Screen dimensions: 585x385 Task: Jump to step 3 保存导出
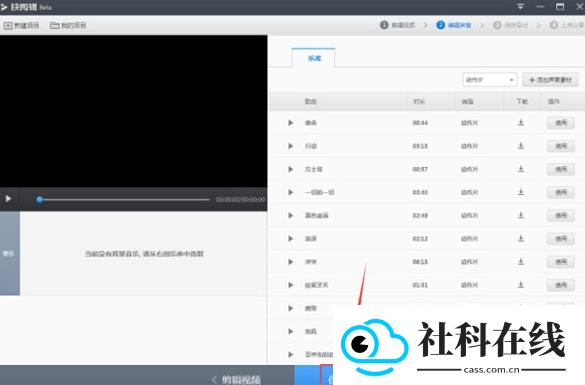pyautogui.click(x=510, y=25)
